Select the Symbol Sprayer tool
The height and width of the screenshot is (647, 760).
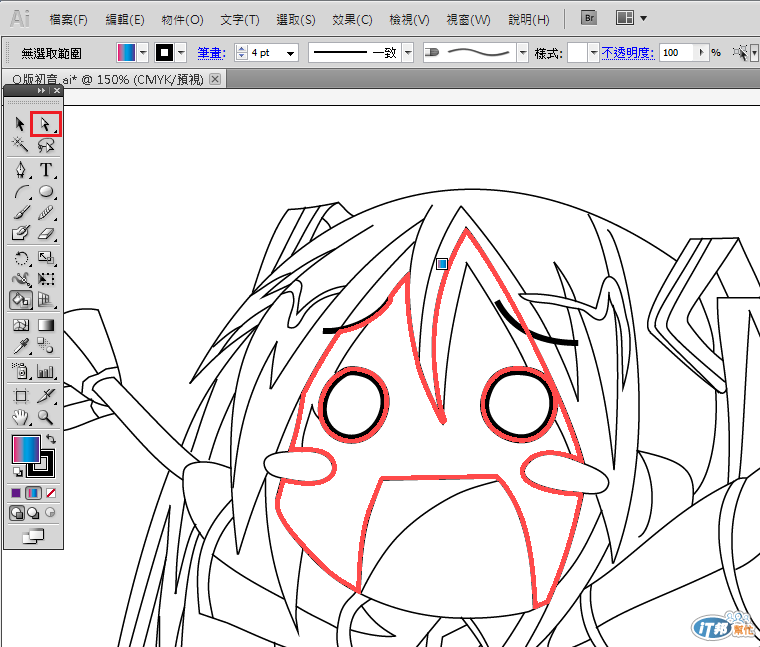click(x=21, y=371)
